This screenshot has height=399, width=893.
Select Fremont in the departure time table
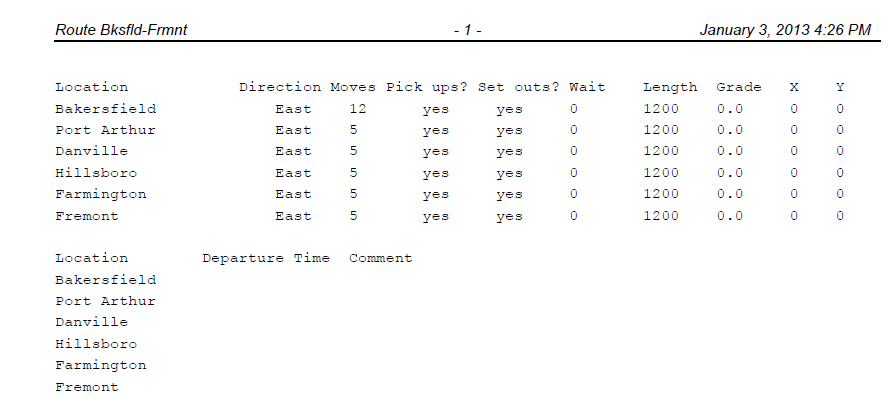tap(87, 387)
